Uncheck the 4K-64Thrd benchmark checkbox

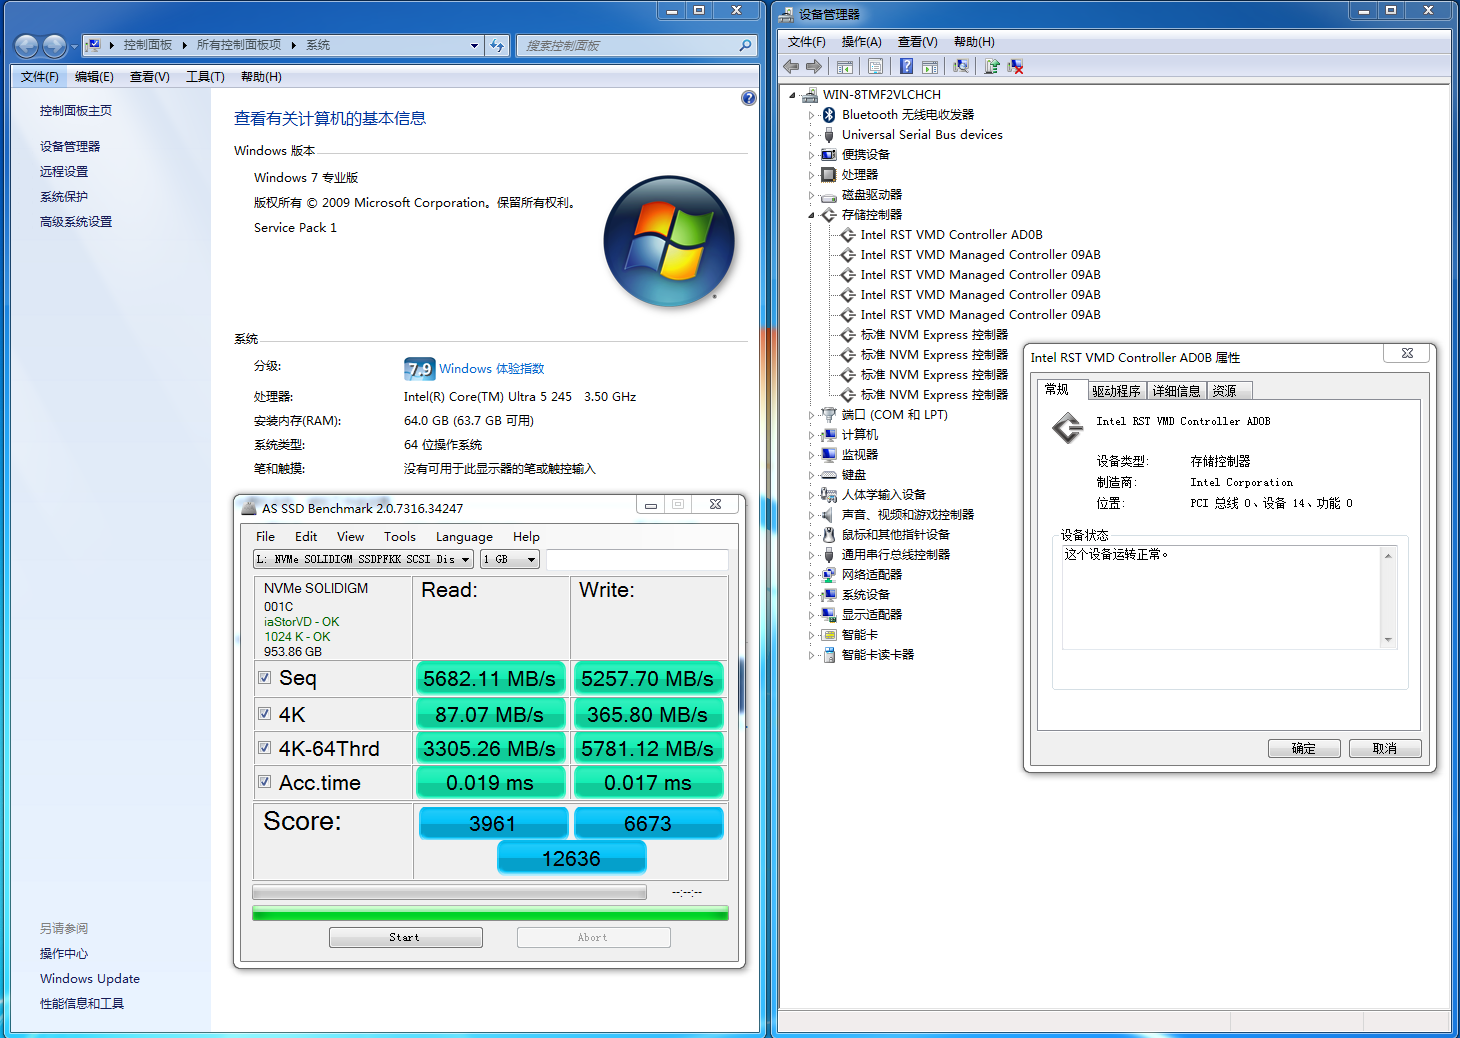[x=265, y=748]
